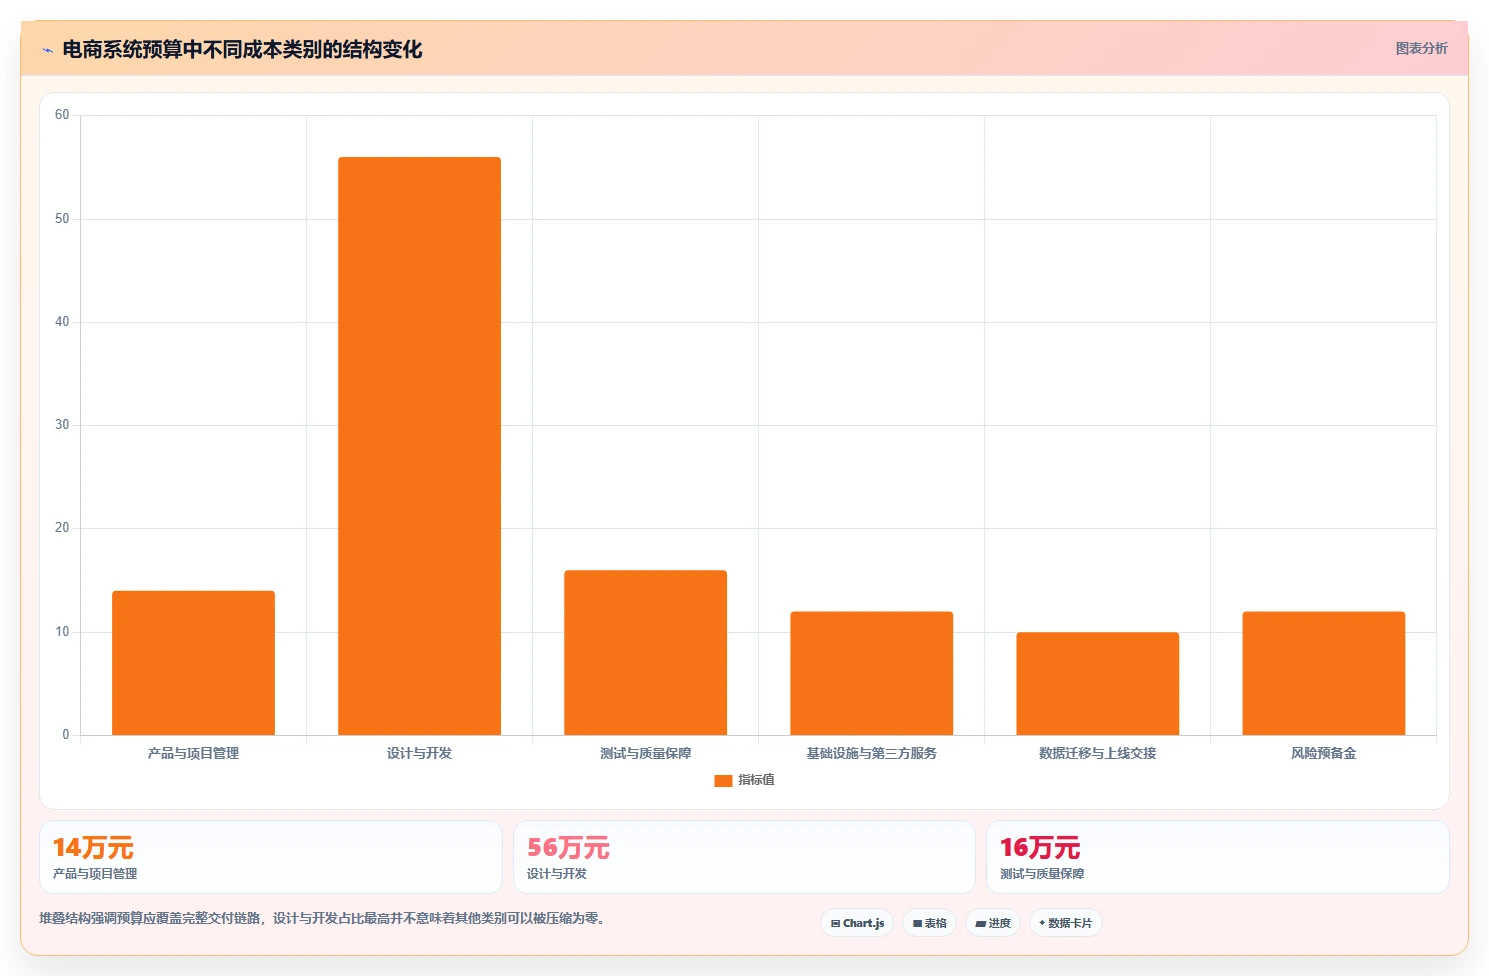Click the x-axis label 产品与项目管理

point(193,753)
